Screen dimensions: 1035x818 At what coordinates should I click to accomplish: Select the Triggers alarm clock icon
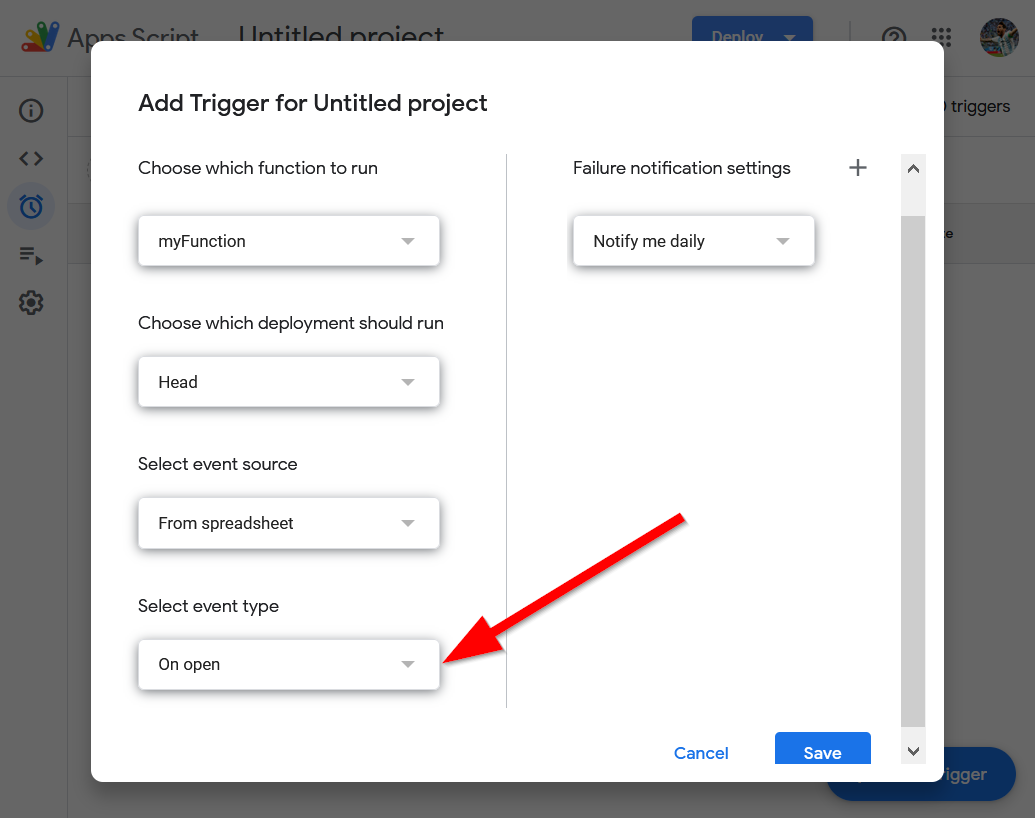(31, 207)
